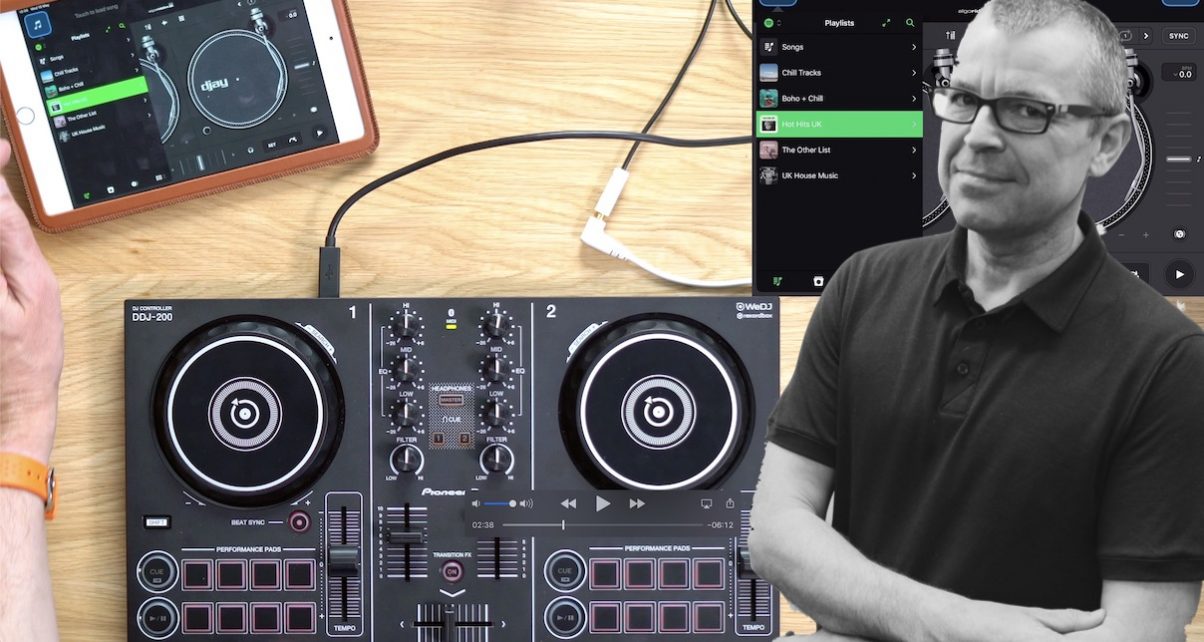Click the SHIFT button on the controller

(x=156, y=521)
